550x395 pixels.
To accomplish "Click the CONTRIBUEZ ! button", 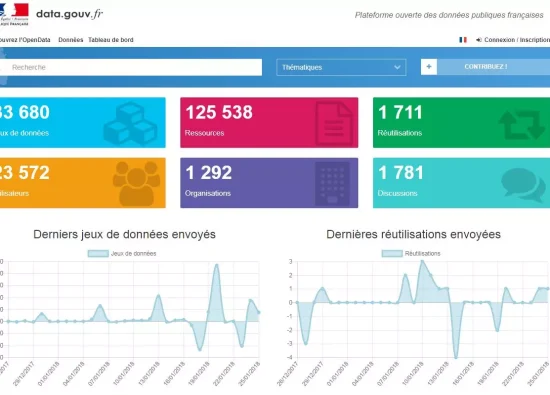I will pos(485,67).
